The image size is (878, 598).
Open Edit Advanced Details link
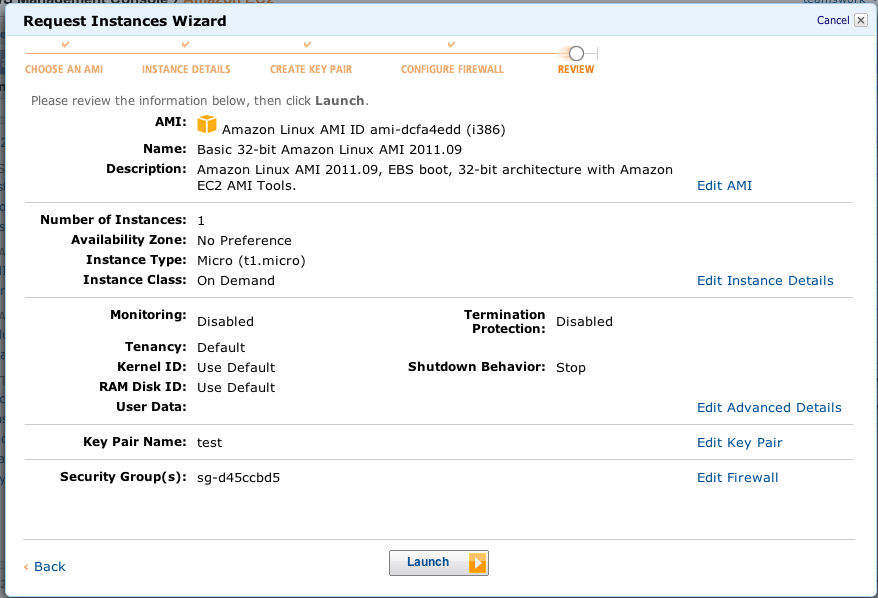point(769,408)
